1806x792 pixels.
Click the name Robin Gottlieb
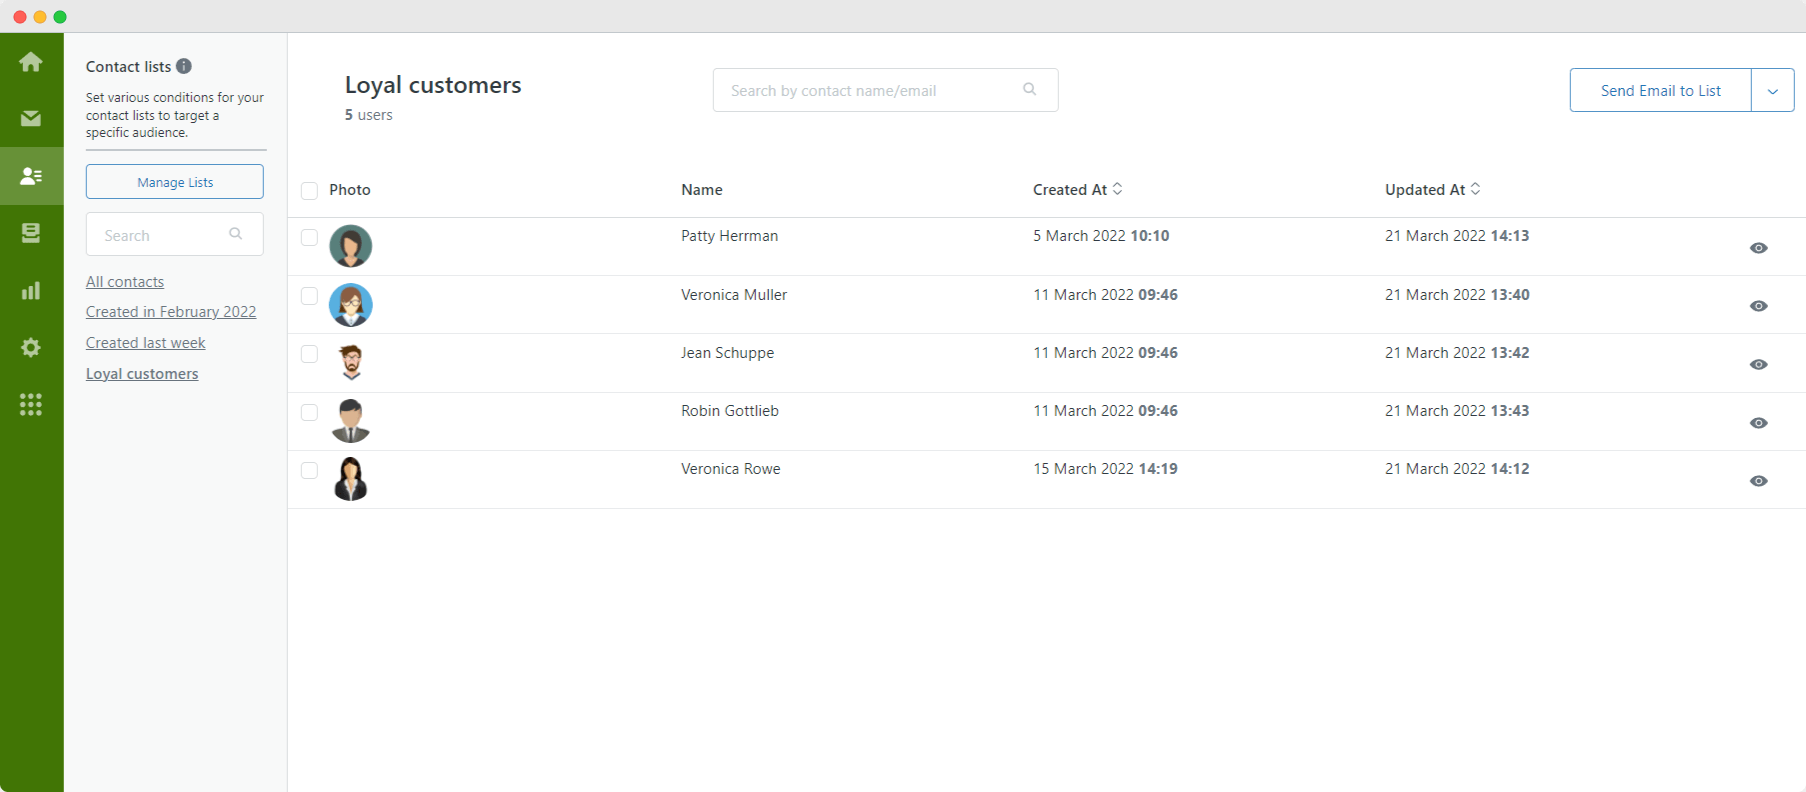(729, 411)
